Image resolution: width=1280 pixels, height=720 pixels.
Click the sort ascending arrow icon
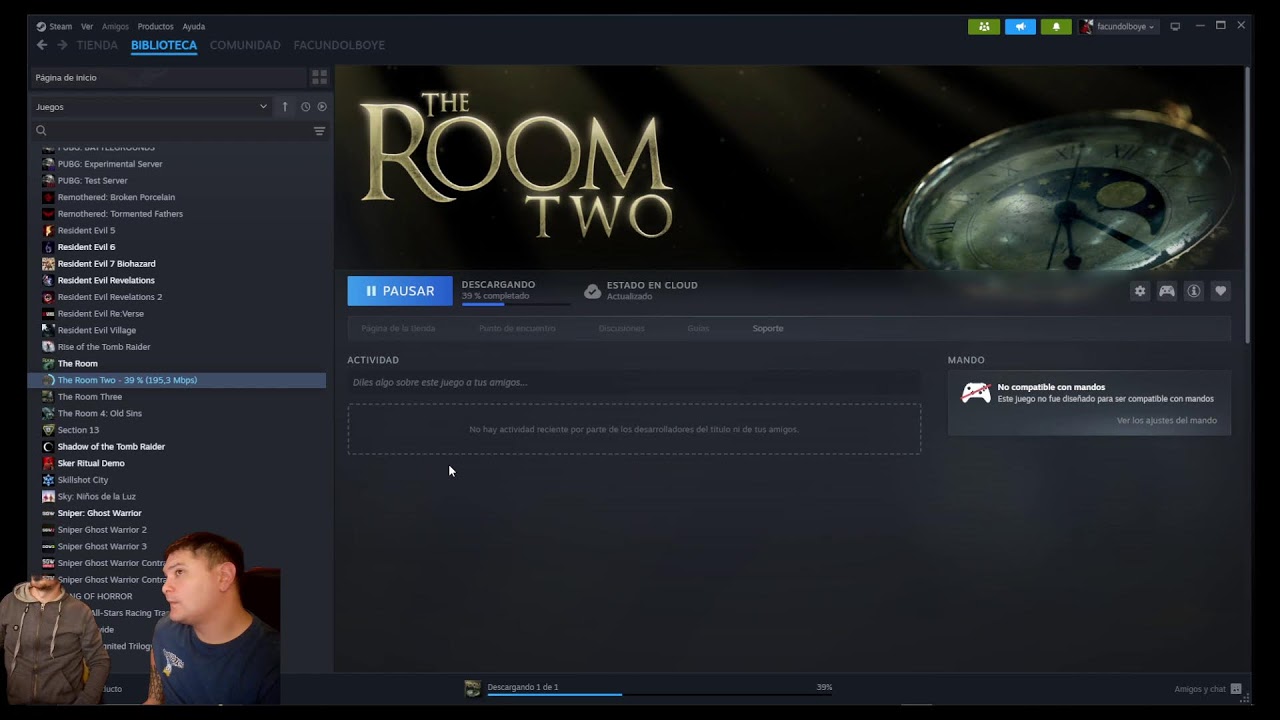pyautogui.click(x=285, y=106)
